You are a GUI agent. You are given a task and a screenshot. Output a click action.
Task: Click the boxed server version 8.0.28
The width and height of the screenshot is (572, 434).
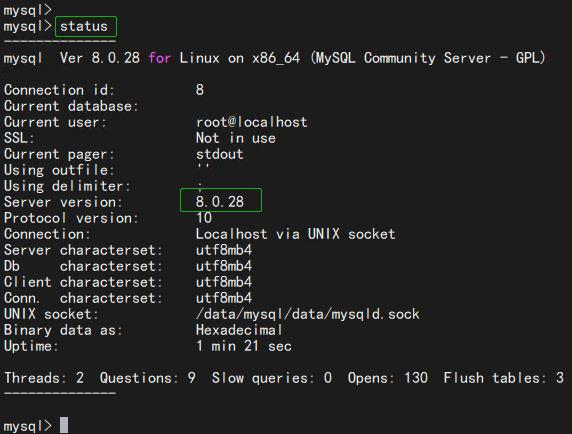pyautogui.click(x=220, y=202)
